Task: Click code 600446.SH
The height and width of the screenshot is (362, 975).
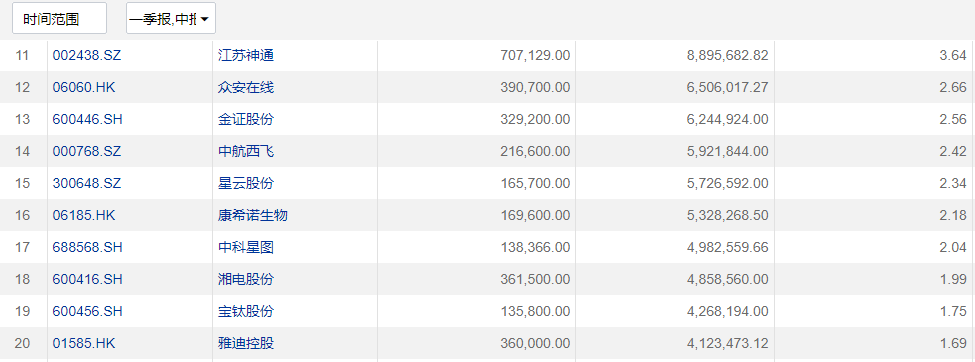Action: [x=88, y=119]
